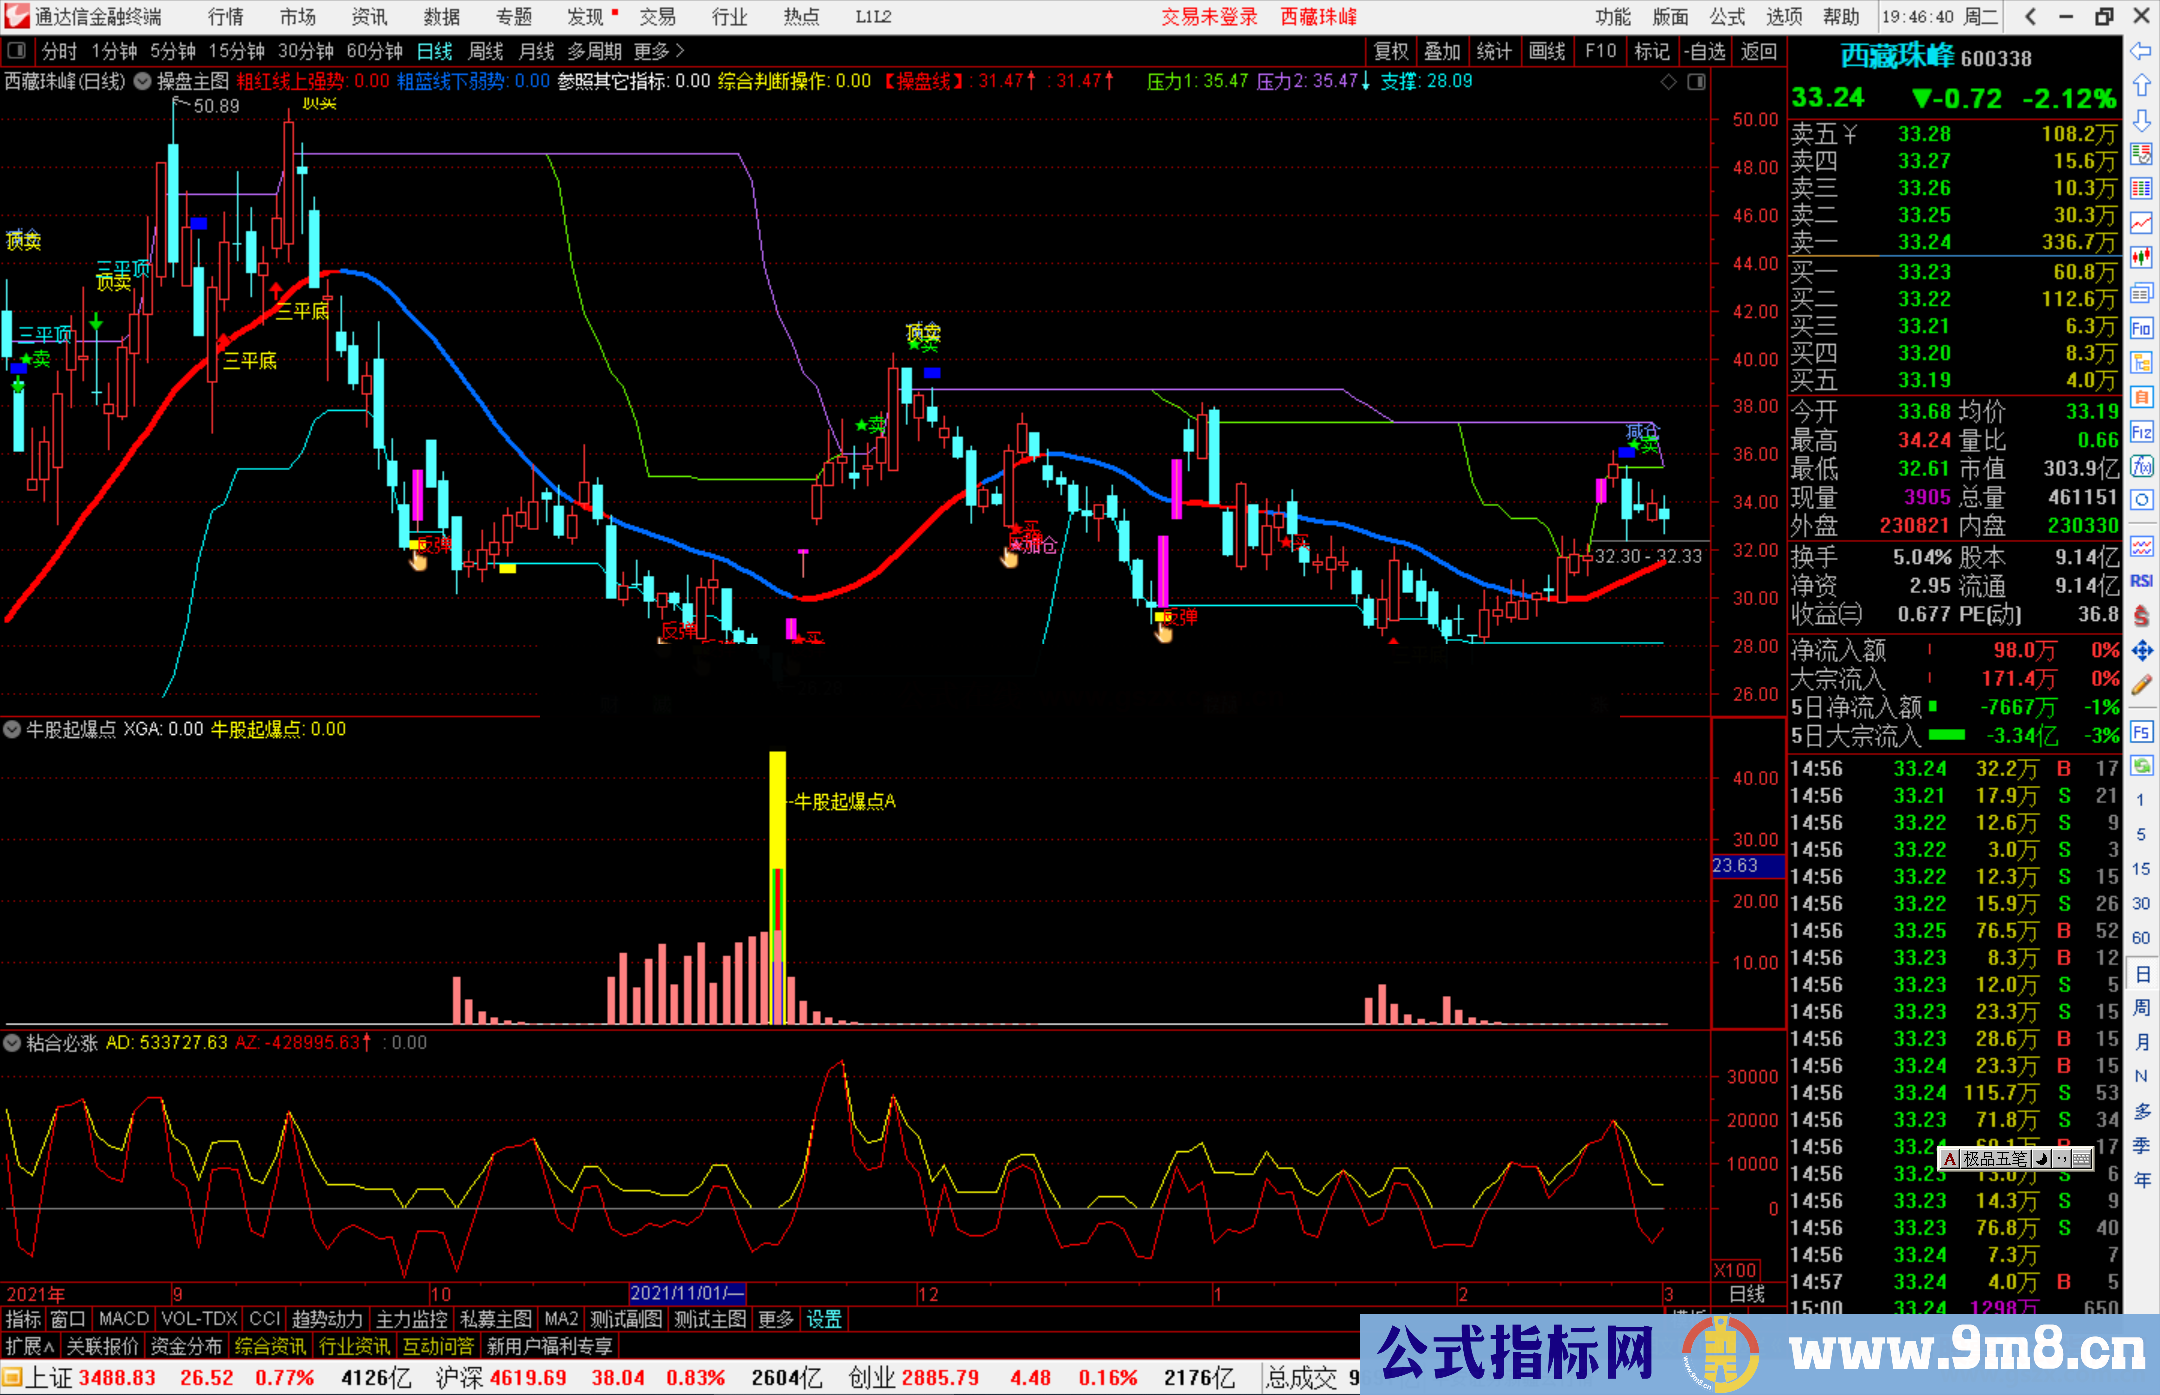This screenshot has height=1395, width=2160.
Task: Toggle the side panel icon beside the diamond
Action: point(1697,82)
